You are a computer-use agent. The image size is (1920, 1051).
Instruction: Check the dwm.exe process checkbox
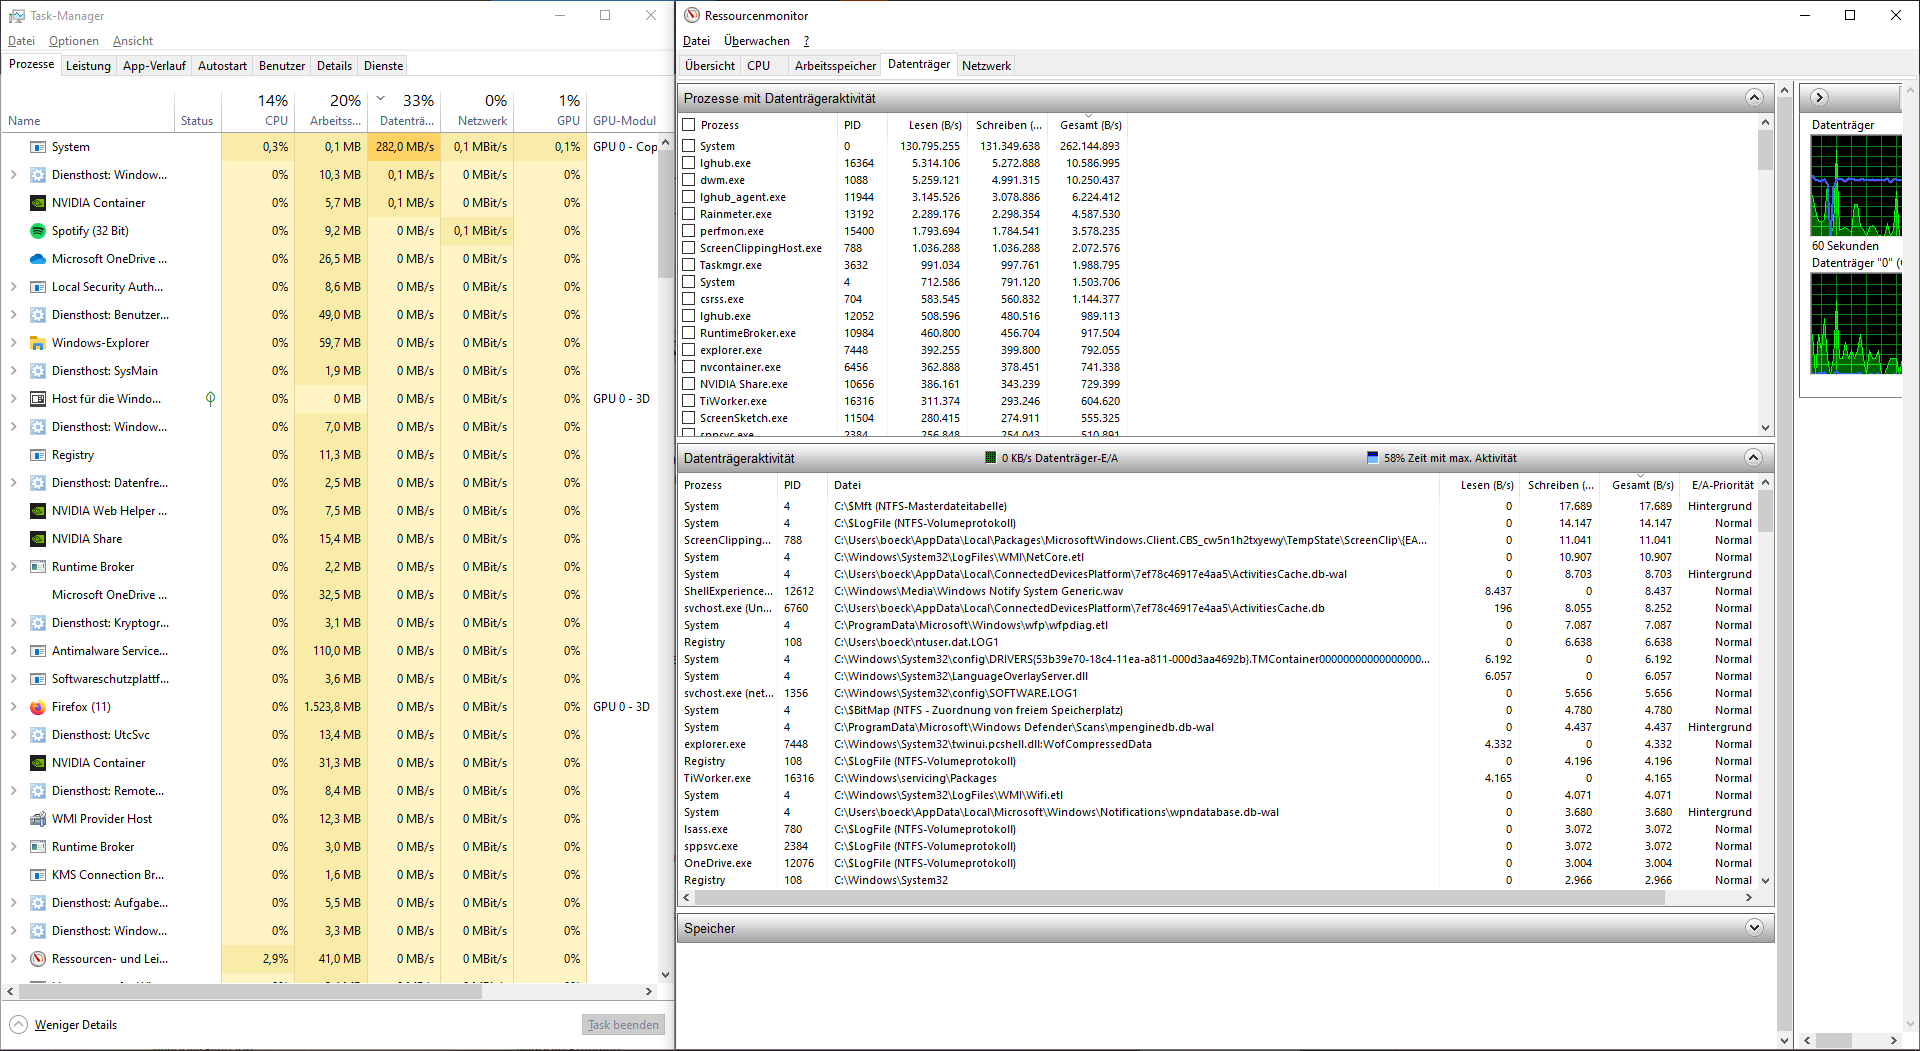pos(689,180)
